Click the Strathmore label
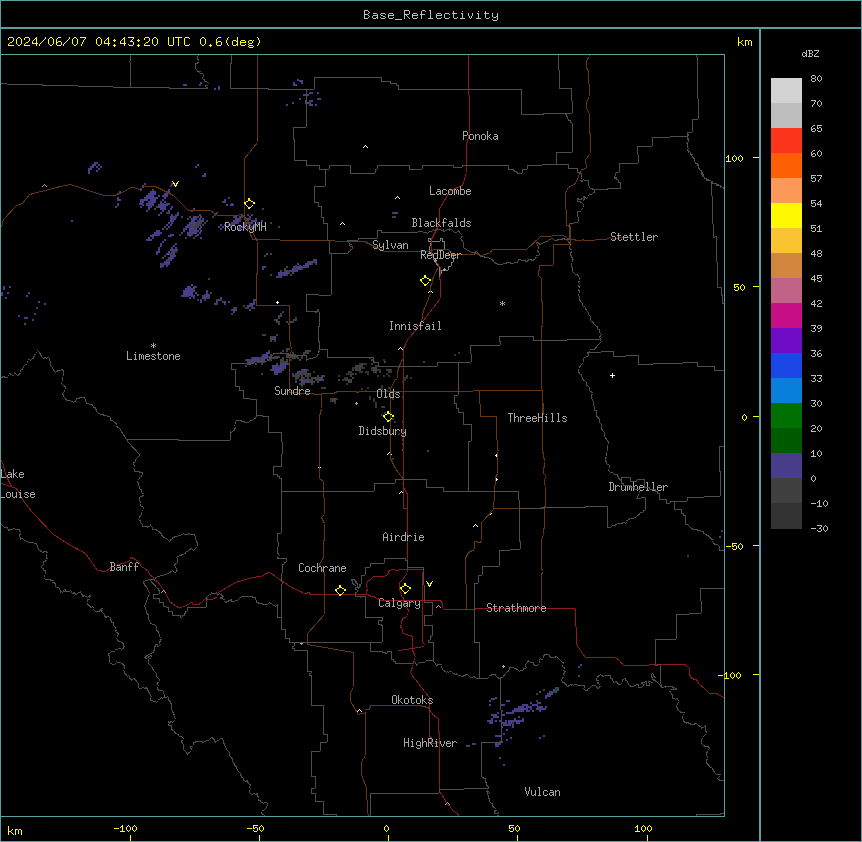The width and height of the screenshot is (862, 842). tap(516, 608)
